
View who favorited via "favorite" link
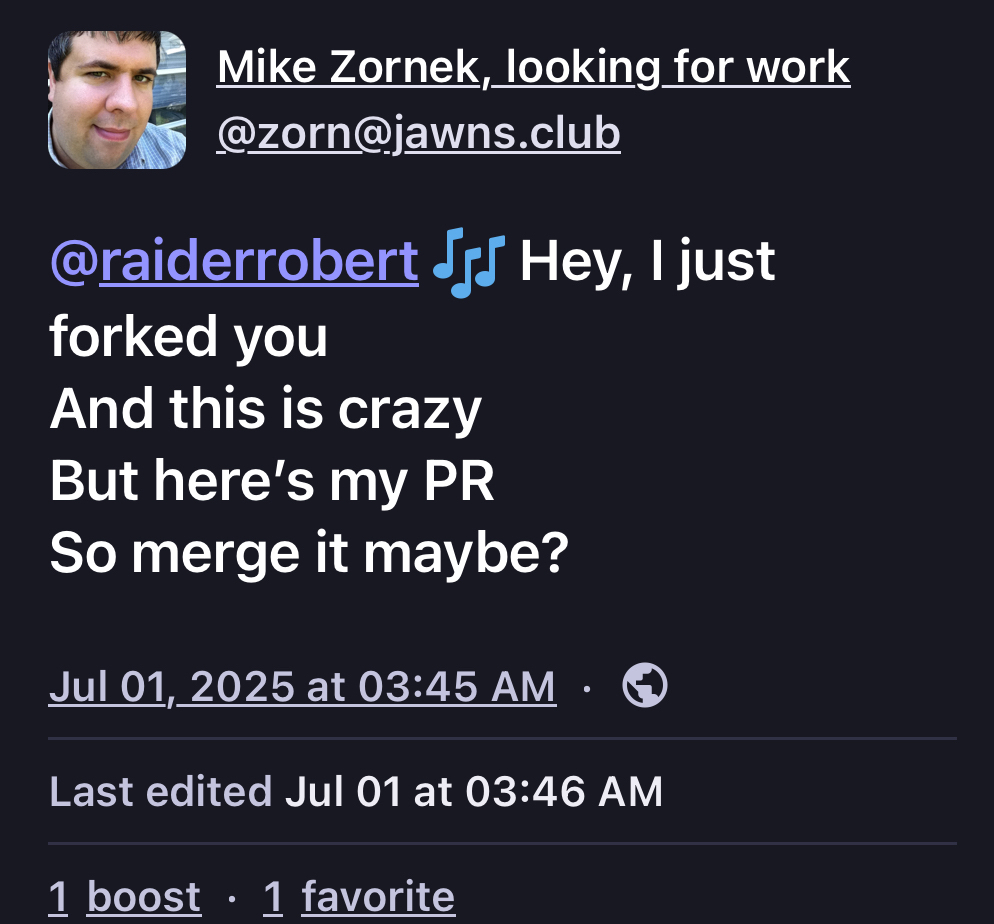coord(378,896)
